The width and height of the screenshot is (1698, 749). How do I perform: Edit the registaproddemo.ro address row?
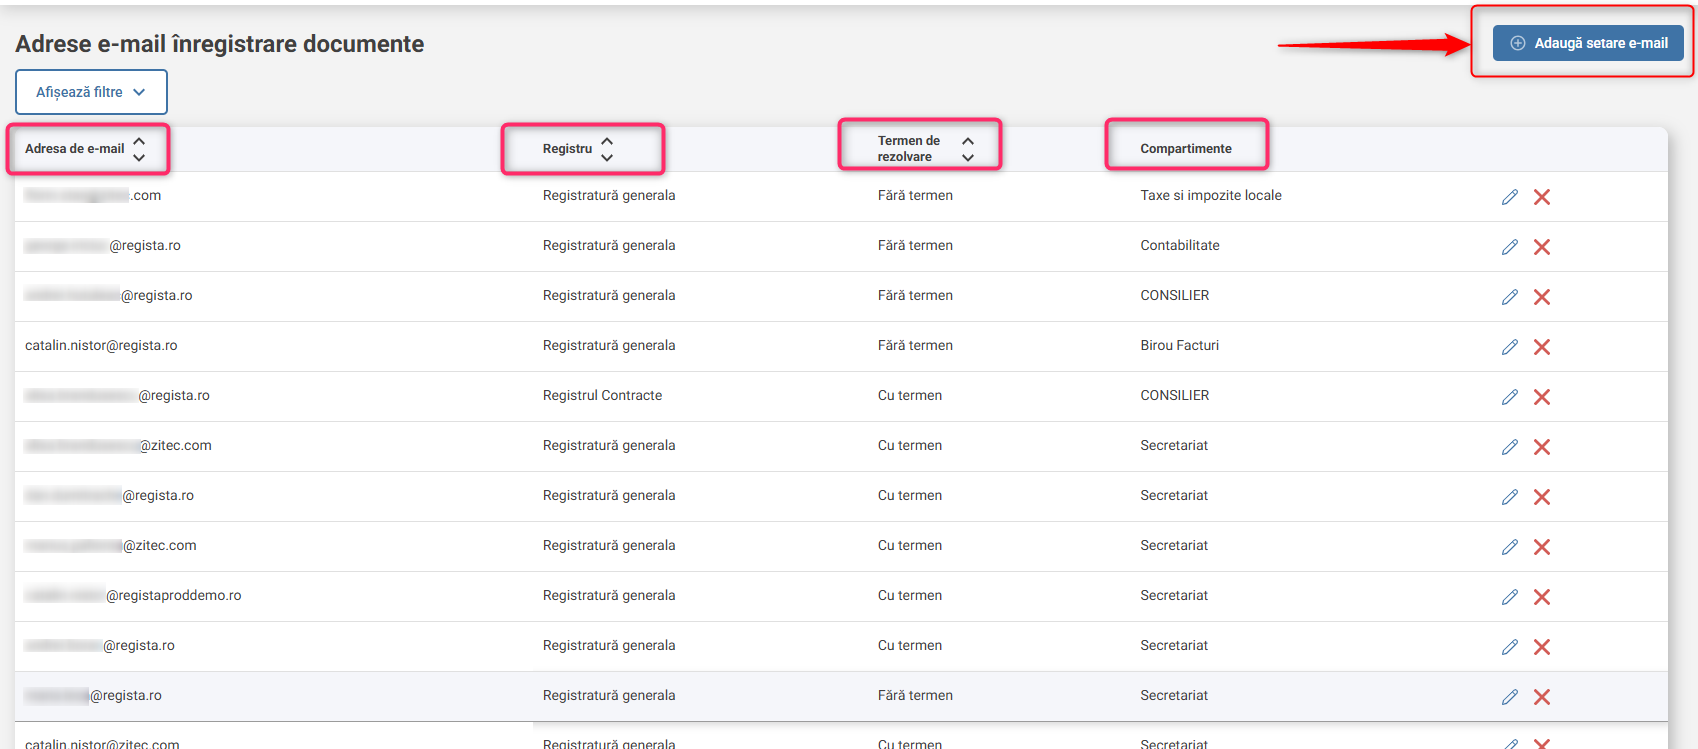pyautogui.click(x=1510, y=597)
